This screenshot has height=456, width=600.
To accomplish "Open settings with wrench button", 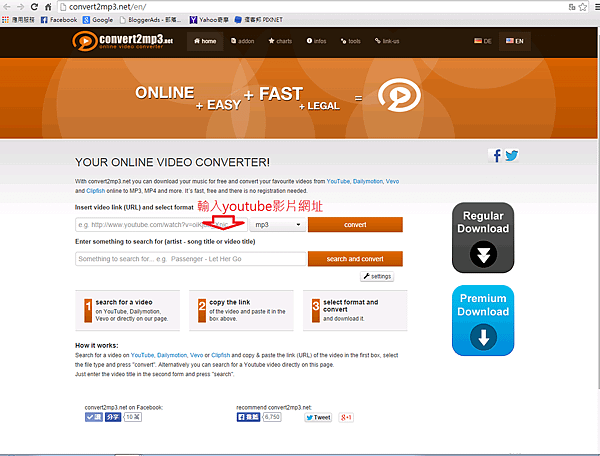I will 377,276.
